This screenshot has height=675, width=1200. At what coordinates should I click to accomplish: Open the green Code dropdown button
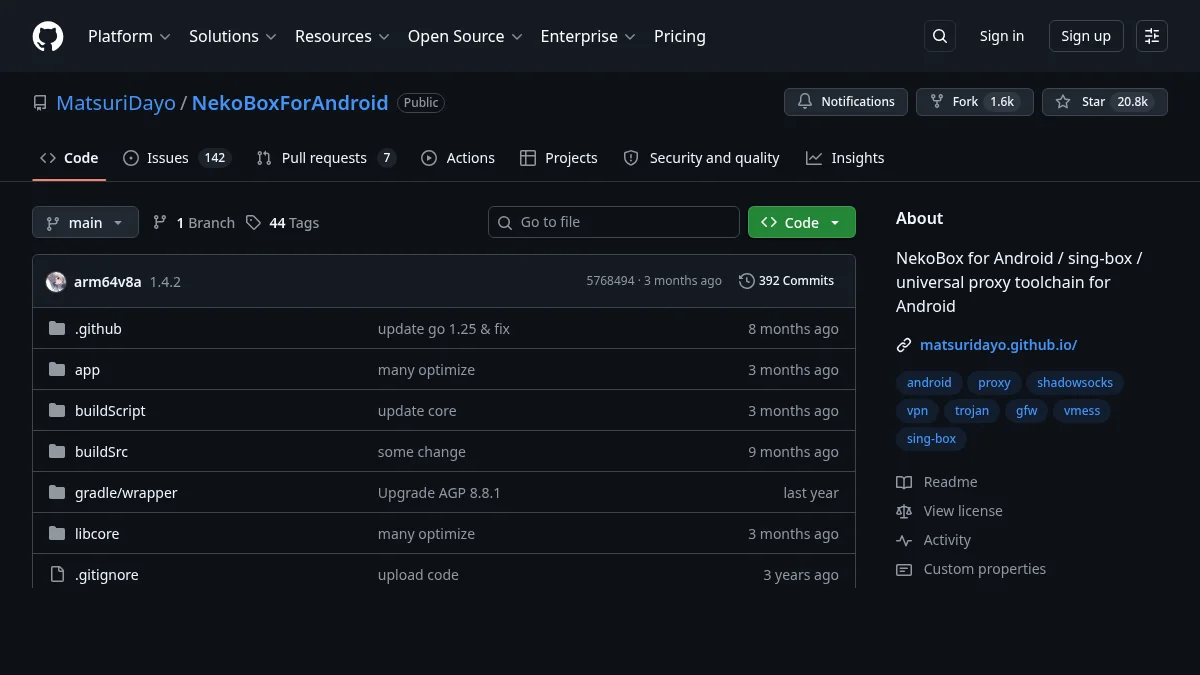coord(802,223)
